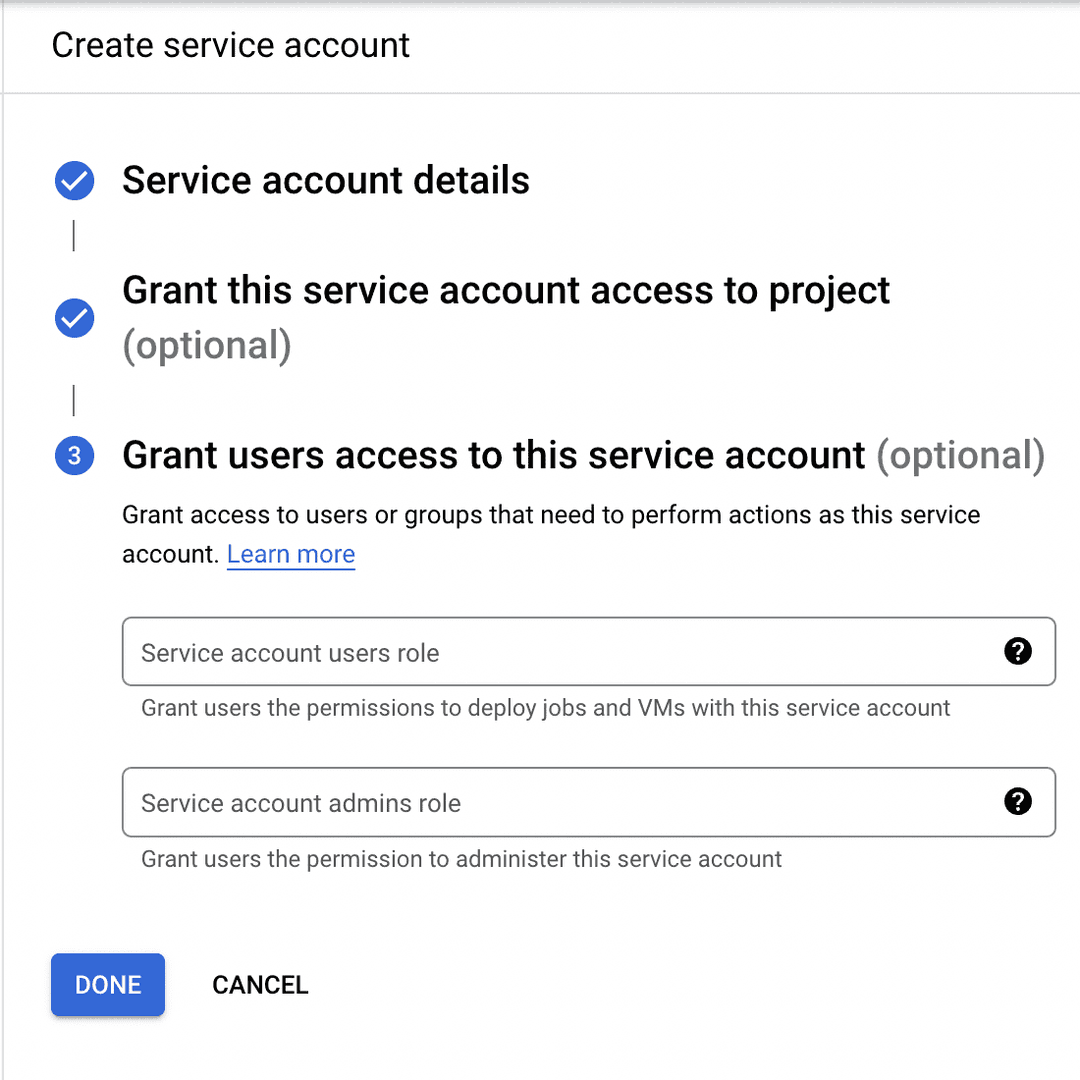This screenshot has height=1080, width=1080.
Task: Click the DONE button
Action: pyautogui.click(x=107, y=985)
